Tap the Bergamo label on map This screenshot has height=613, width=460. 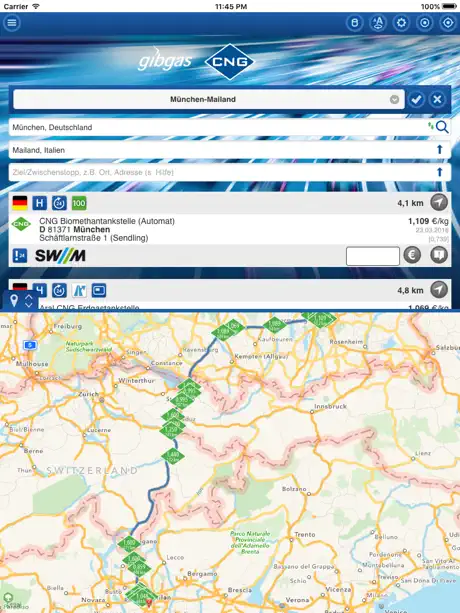pyautogui.click(x=202, y=574)
